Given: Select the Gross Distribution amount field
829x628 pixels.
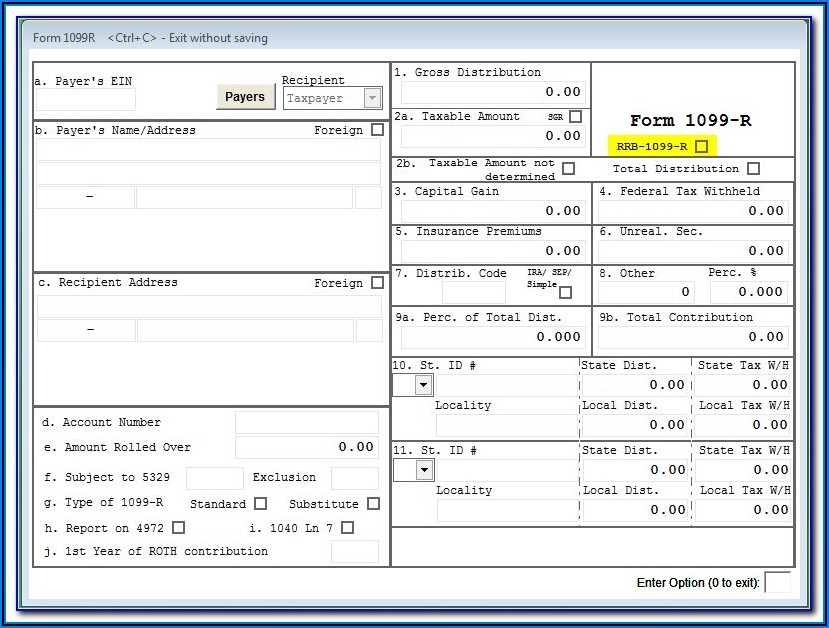Looking at the screenshot, I should [493, 92].
